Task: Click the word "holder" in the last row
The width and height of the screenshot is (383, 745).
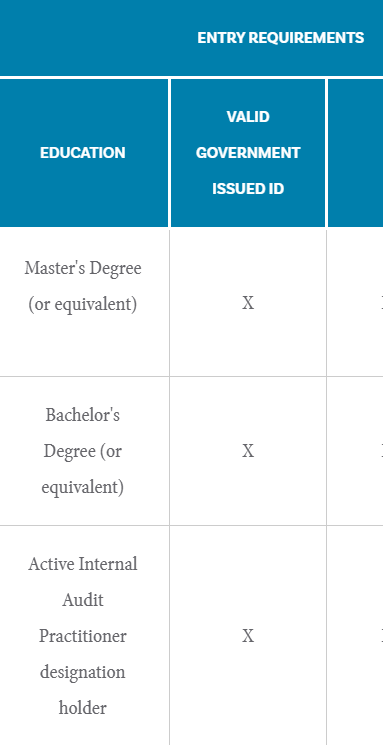Action: [x=83, y=708]
